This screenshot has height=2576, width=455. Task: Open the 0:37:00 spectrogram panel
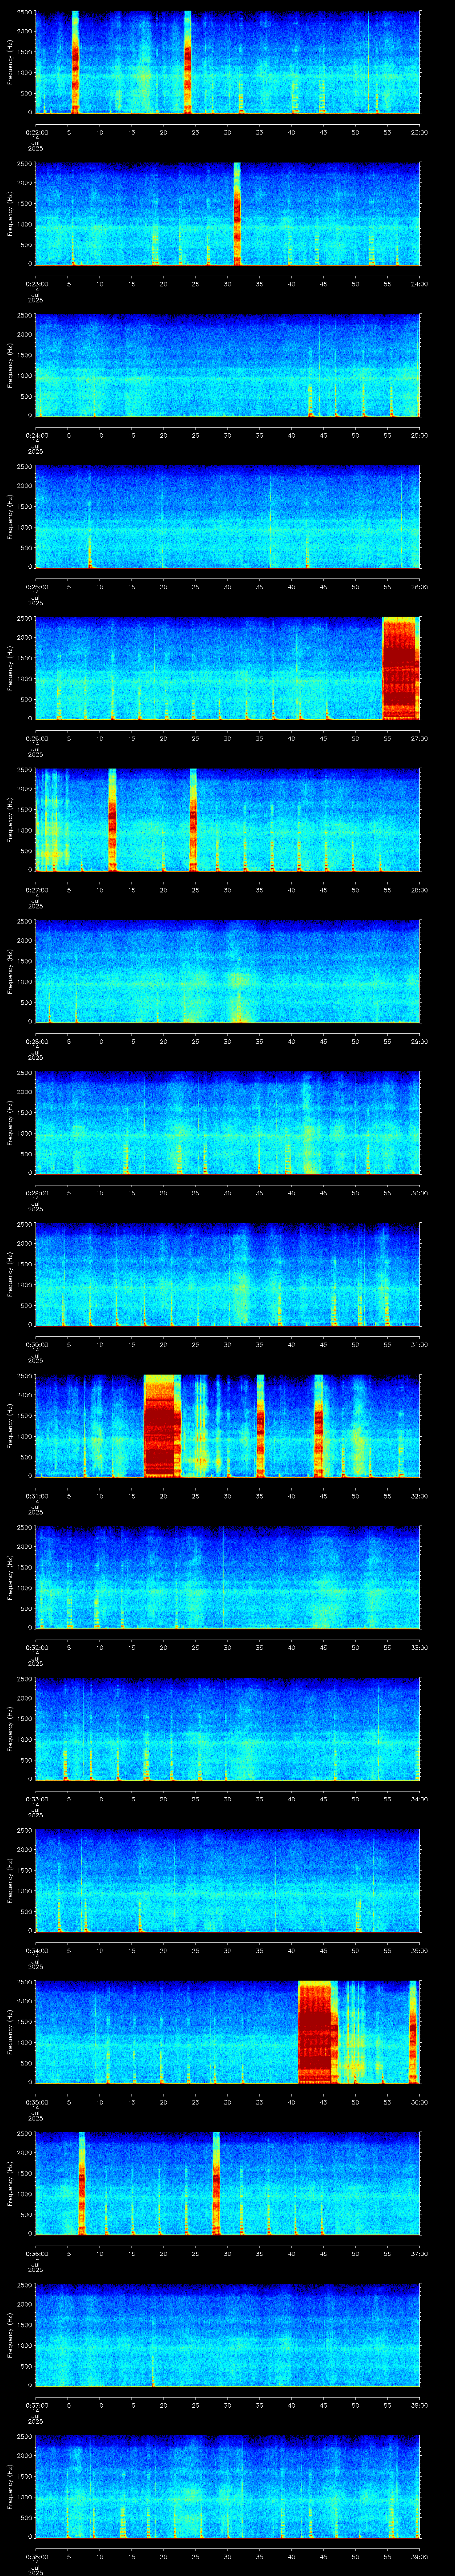tap(227, 2335)
